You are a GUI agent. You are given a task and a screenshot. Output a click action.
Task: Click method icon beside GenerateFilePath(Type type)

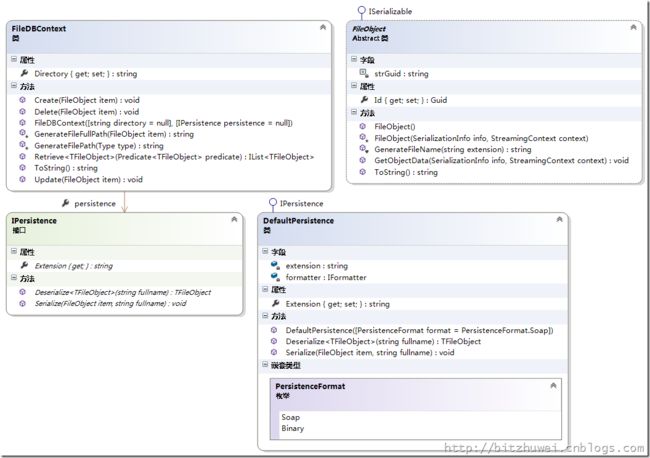click(24, 145)
